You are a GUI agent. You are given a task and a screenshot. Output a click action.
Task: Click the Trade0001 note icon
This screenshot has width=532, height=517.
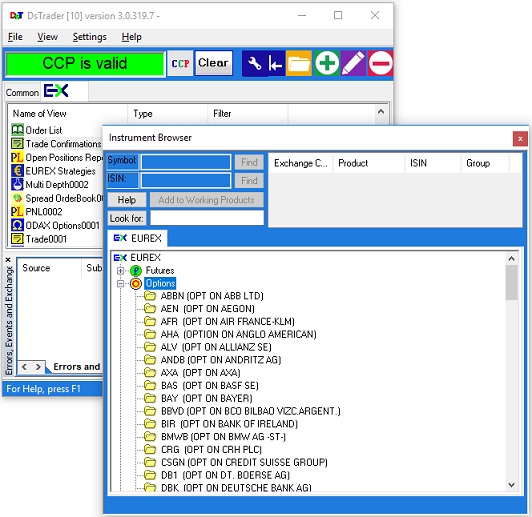pyautogui.click(x=17, y=239)
